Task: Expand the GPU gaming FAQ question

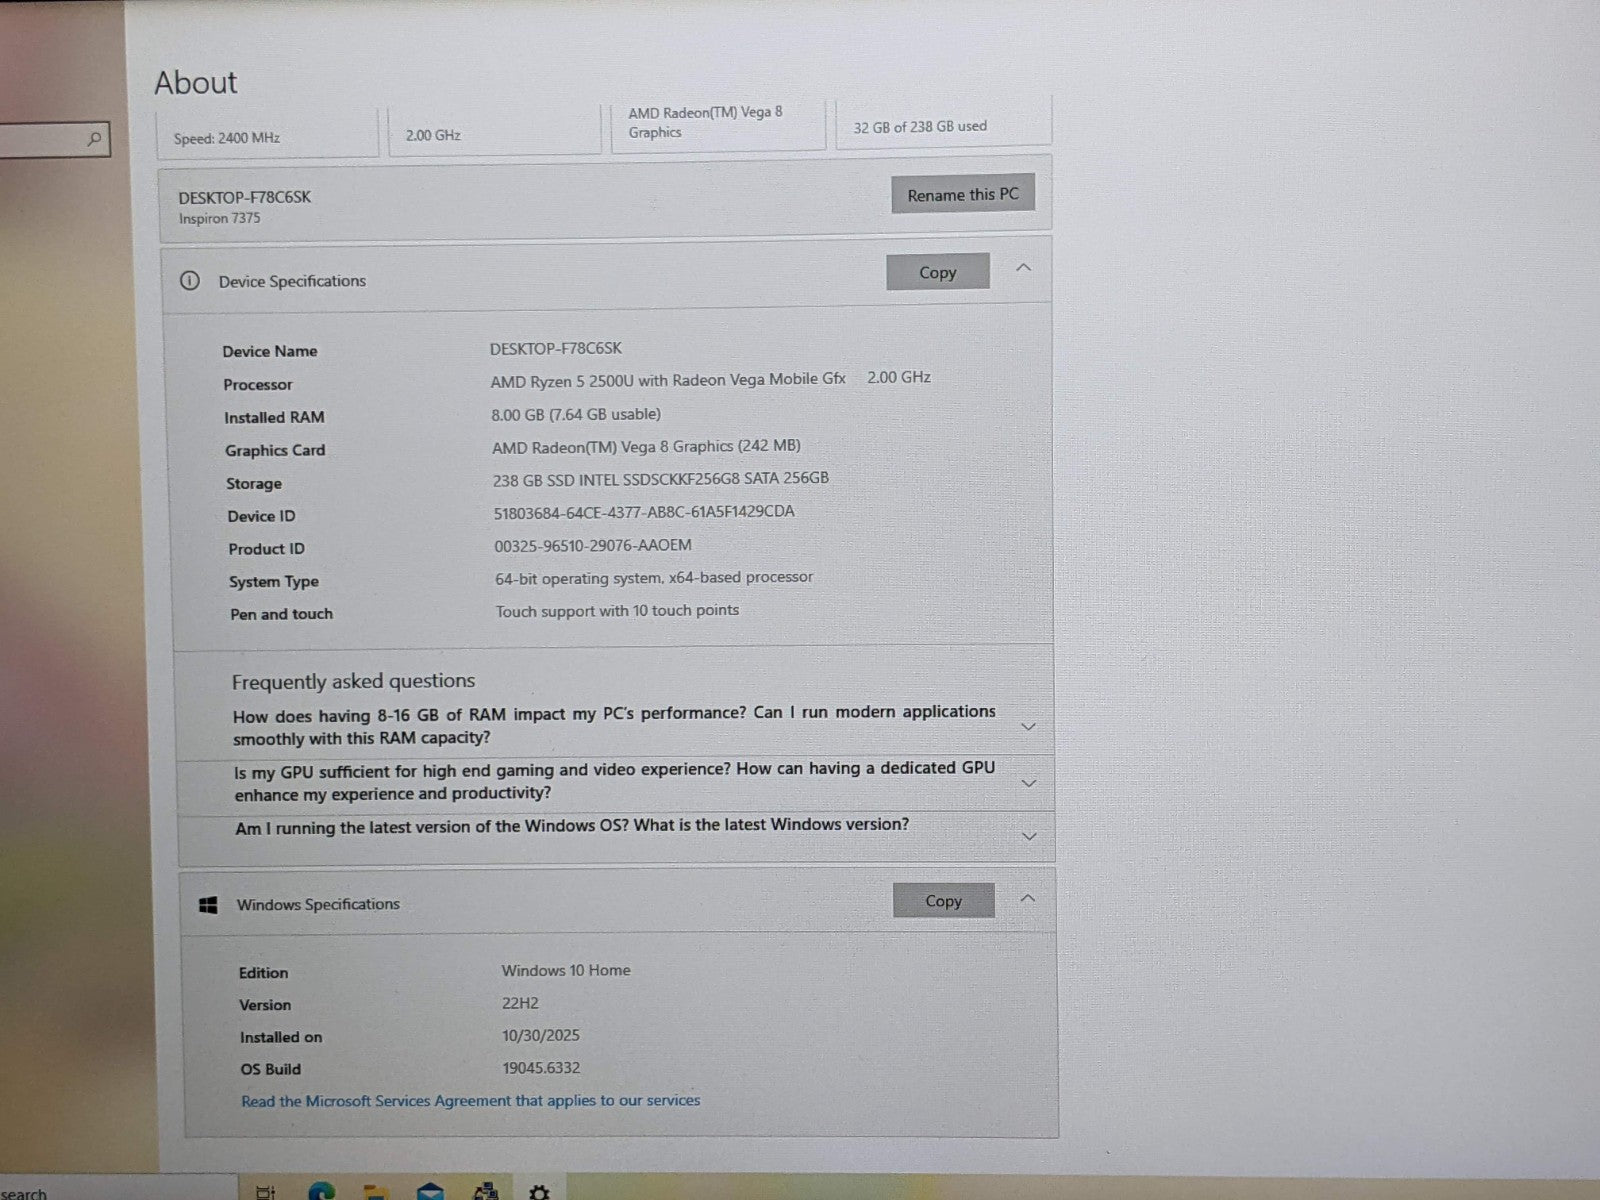Action: point(1028,783)
